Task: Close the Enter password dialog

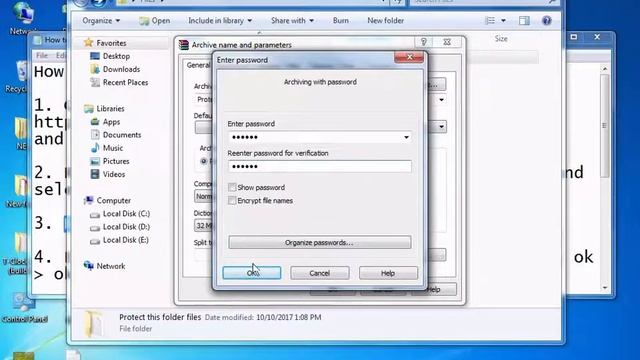Action: (409, 57)
